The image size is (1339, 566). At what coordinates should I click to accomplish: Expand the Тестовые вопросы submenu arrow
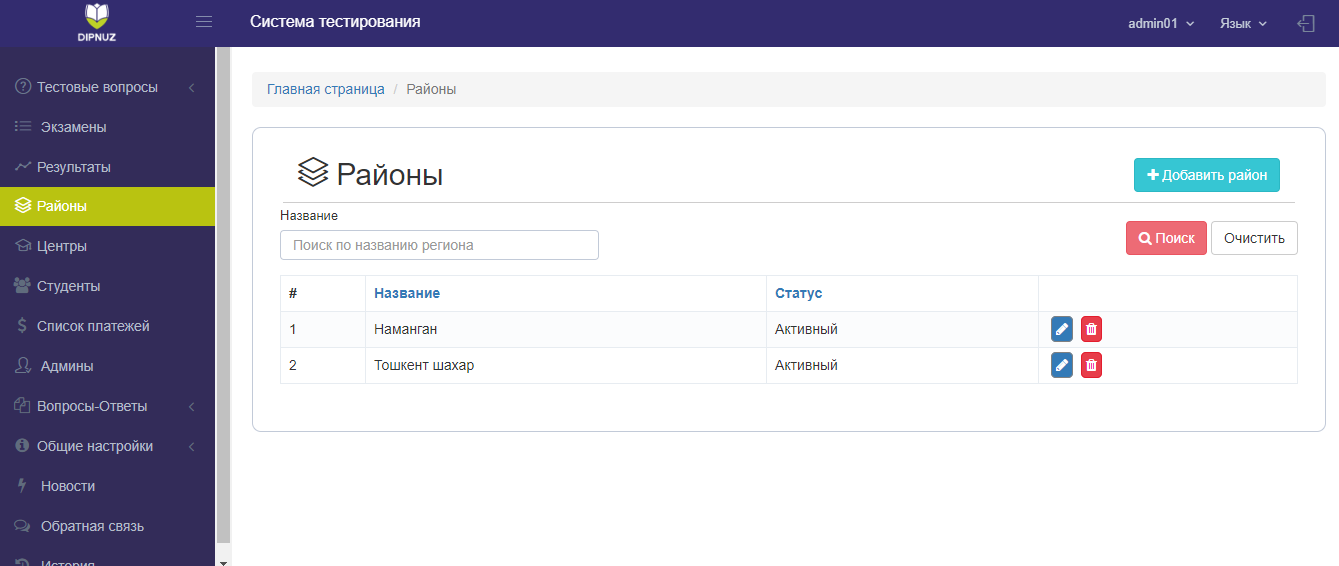pyautogui.click(x=191, y=88)
